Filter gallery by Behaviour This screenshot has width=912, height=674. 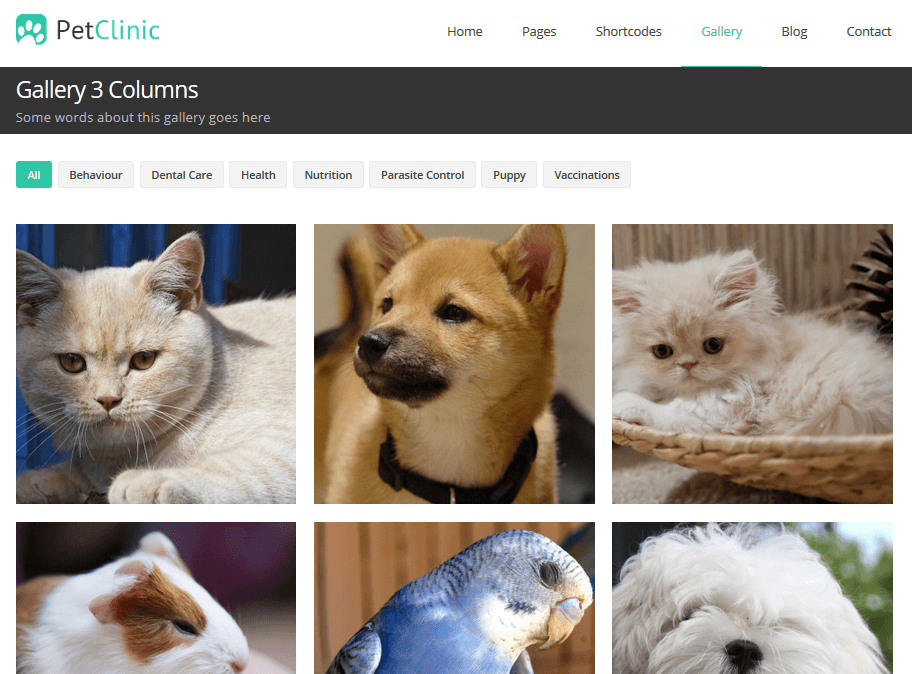pyautogui.click(x=96, y=174)
